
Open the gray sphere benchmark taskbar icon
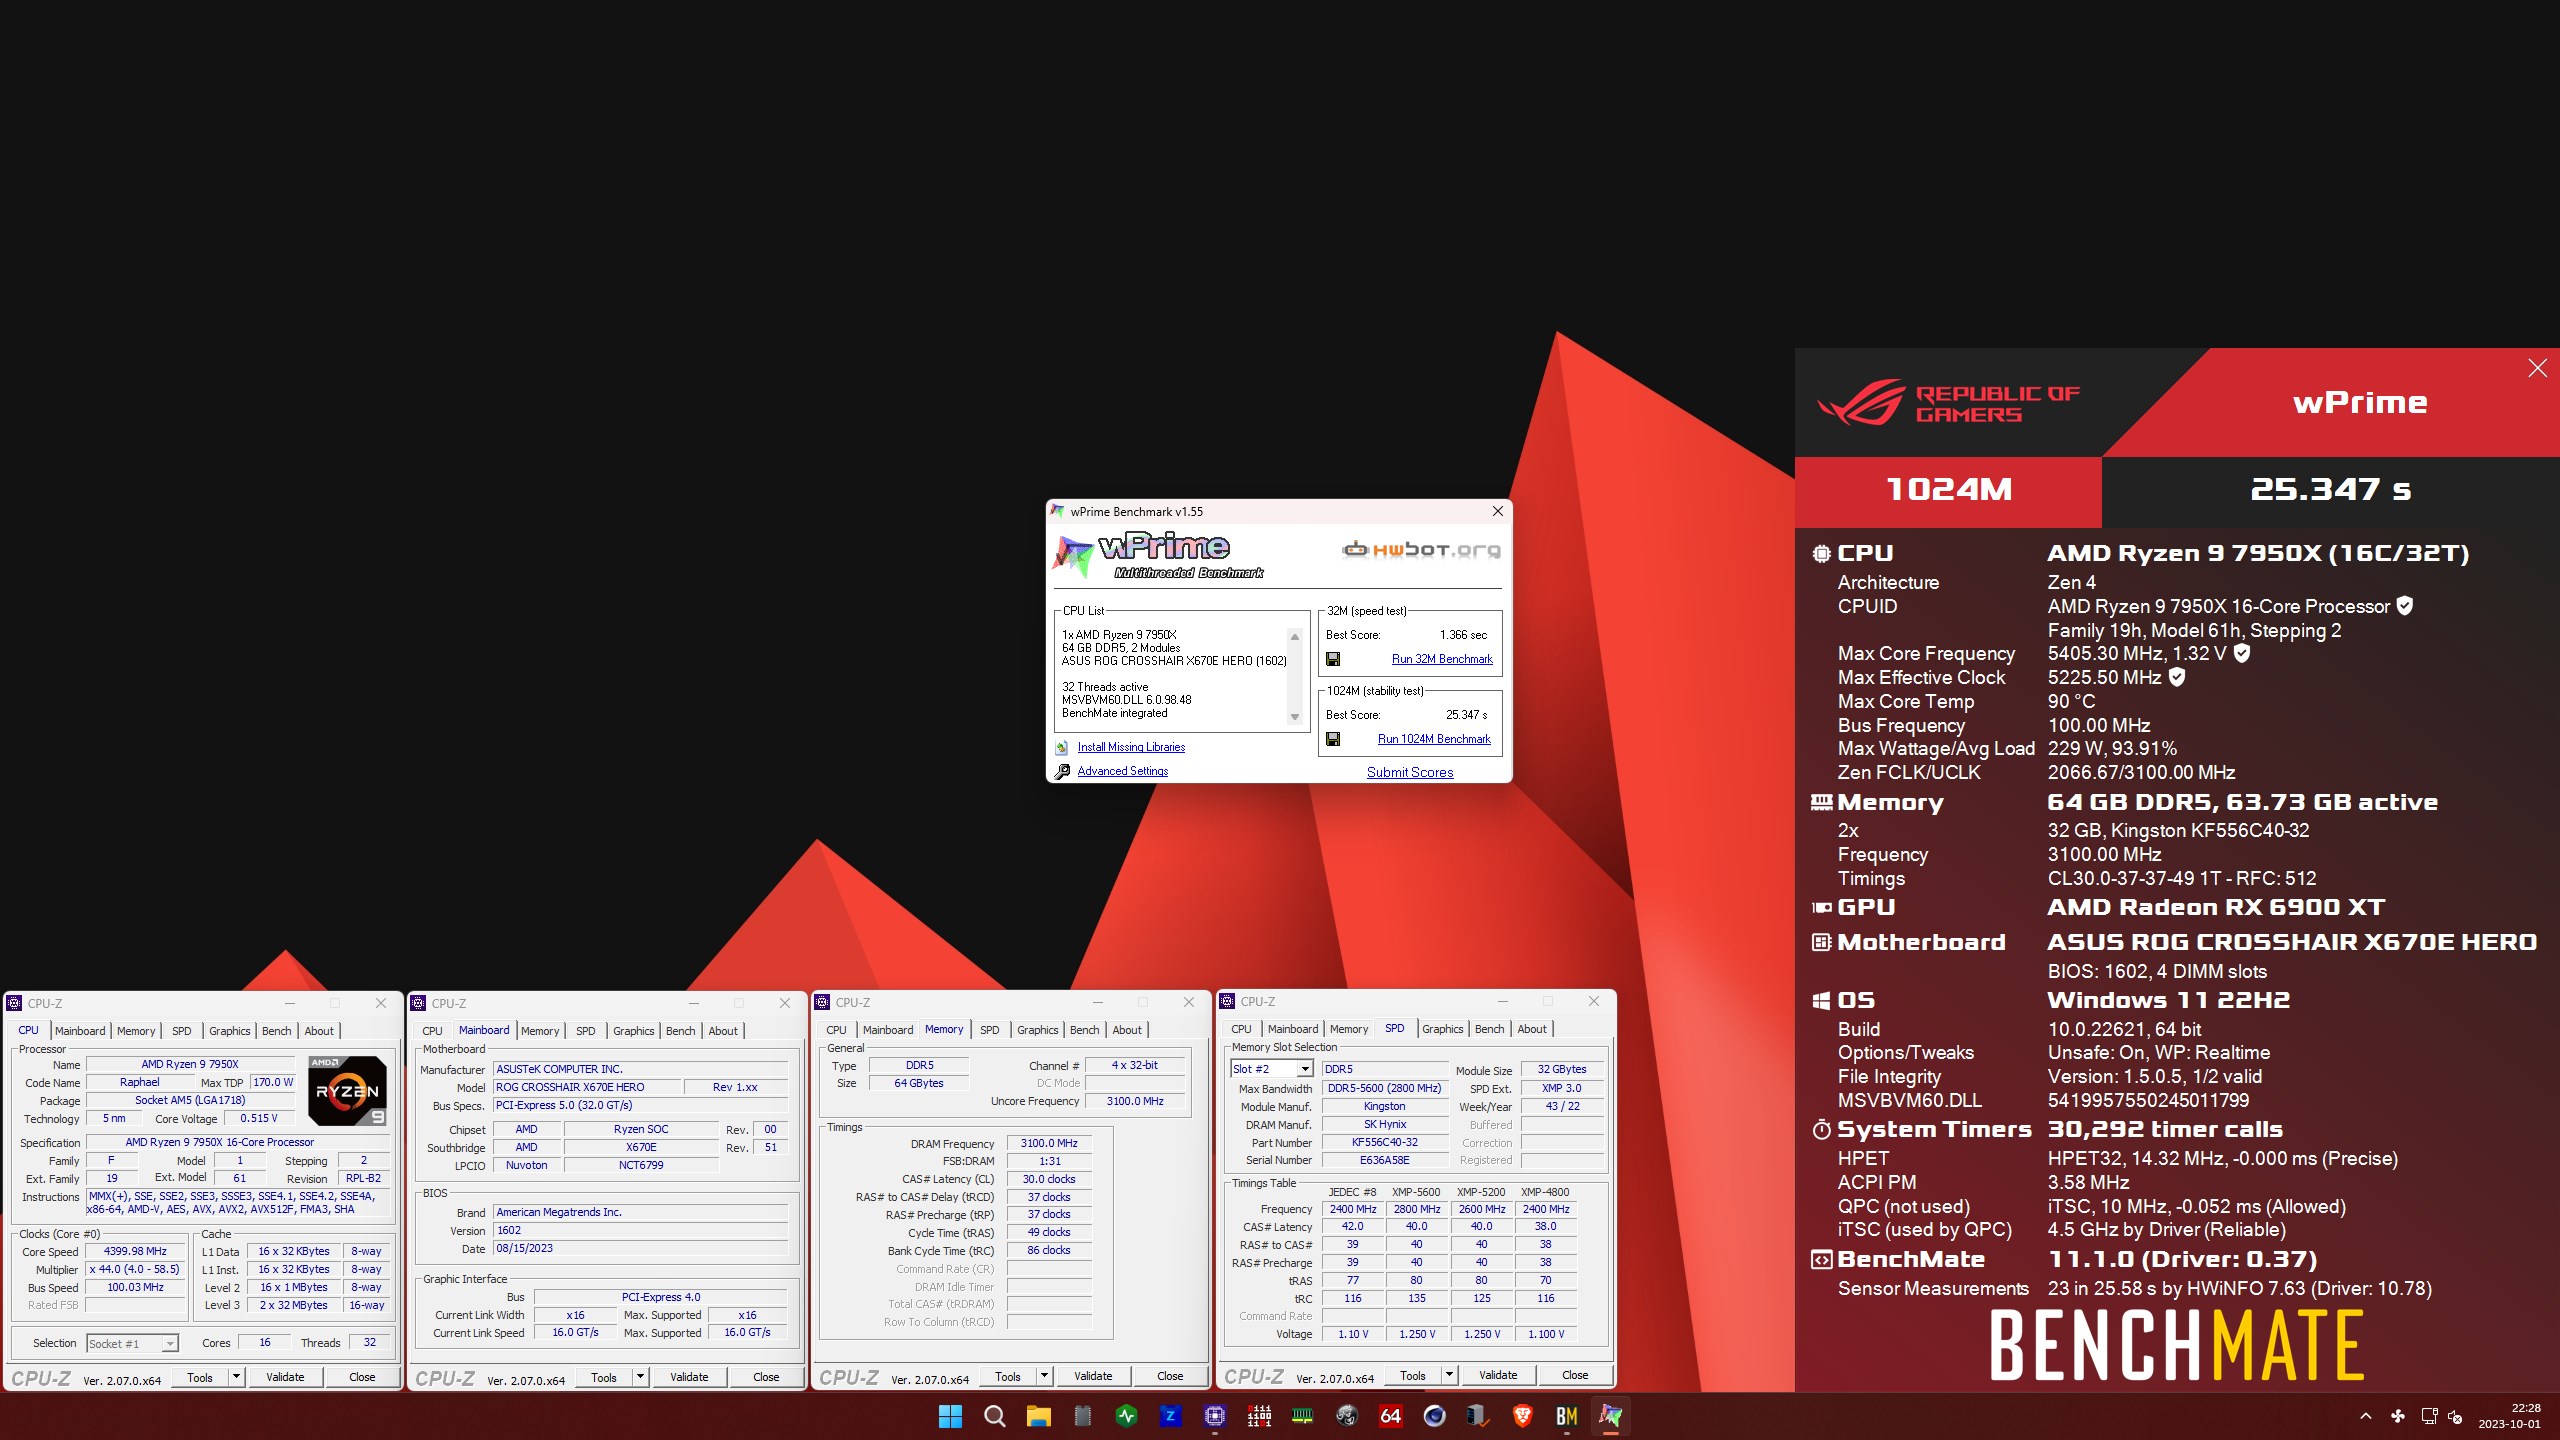(1346, 1416)
